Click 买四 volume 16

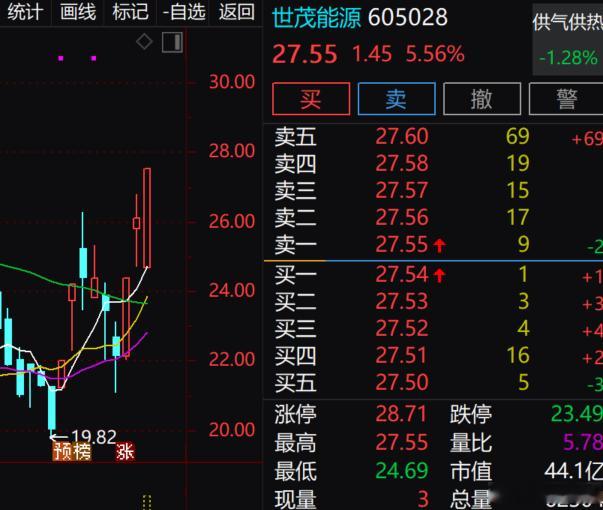[x=518, y=355]
